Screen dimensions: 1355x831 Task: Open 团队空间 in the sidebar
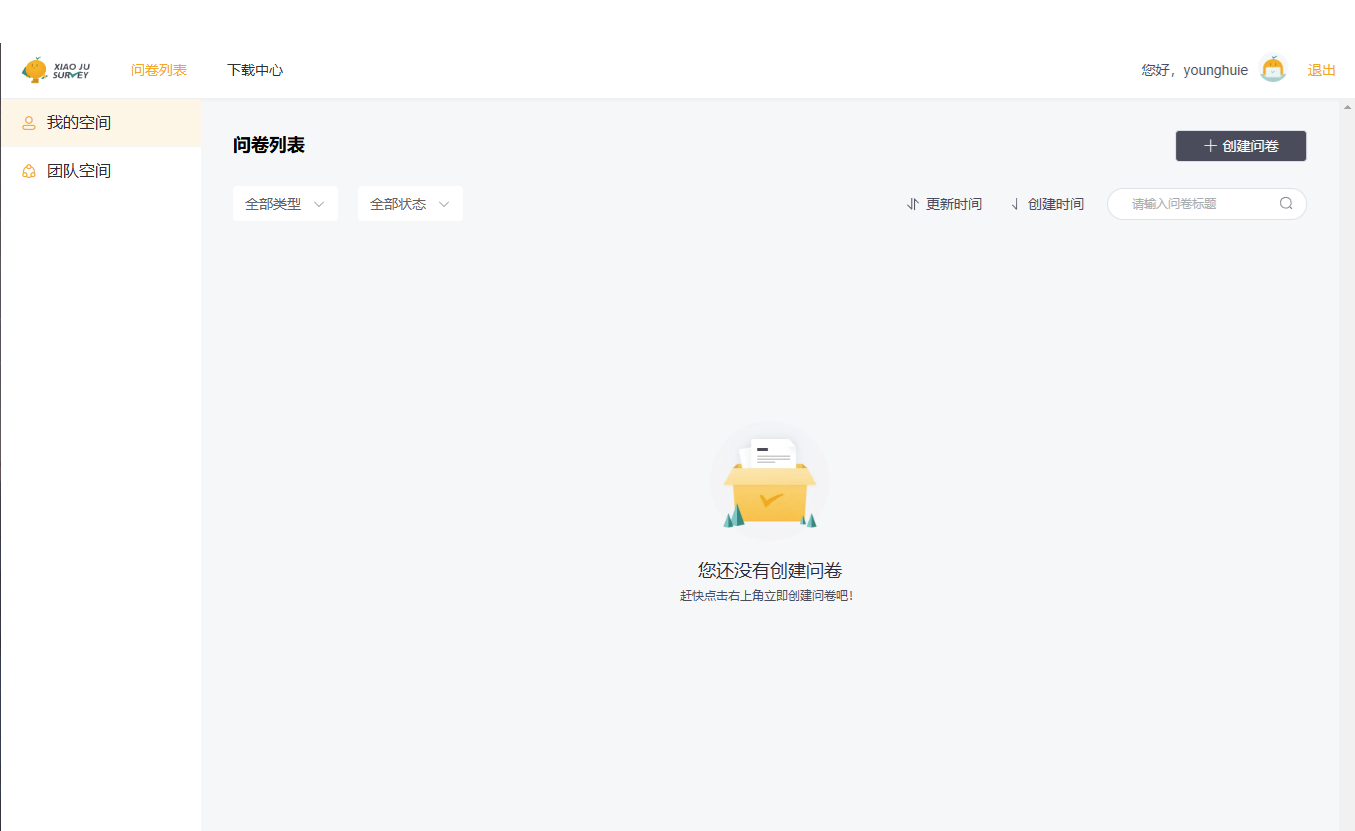[79, 171]
